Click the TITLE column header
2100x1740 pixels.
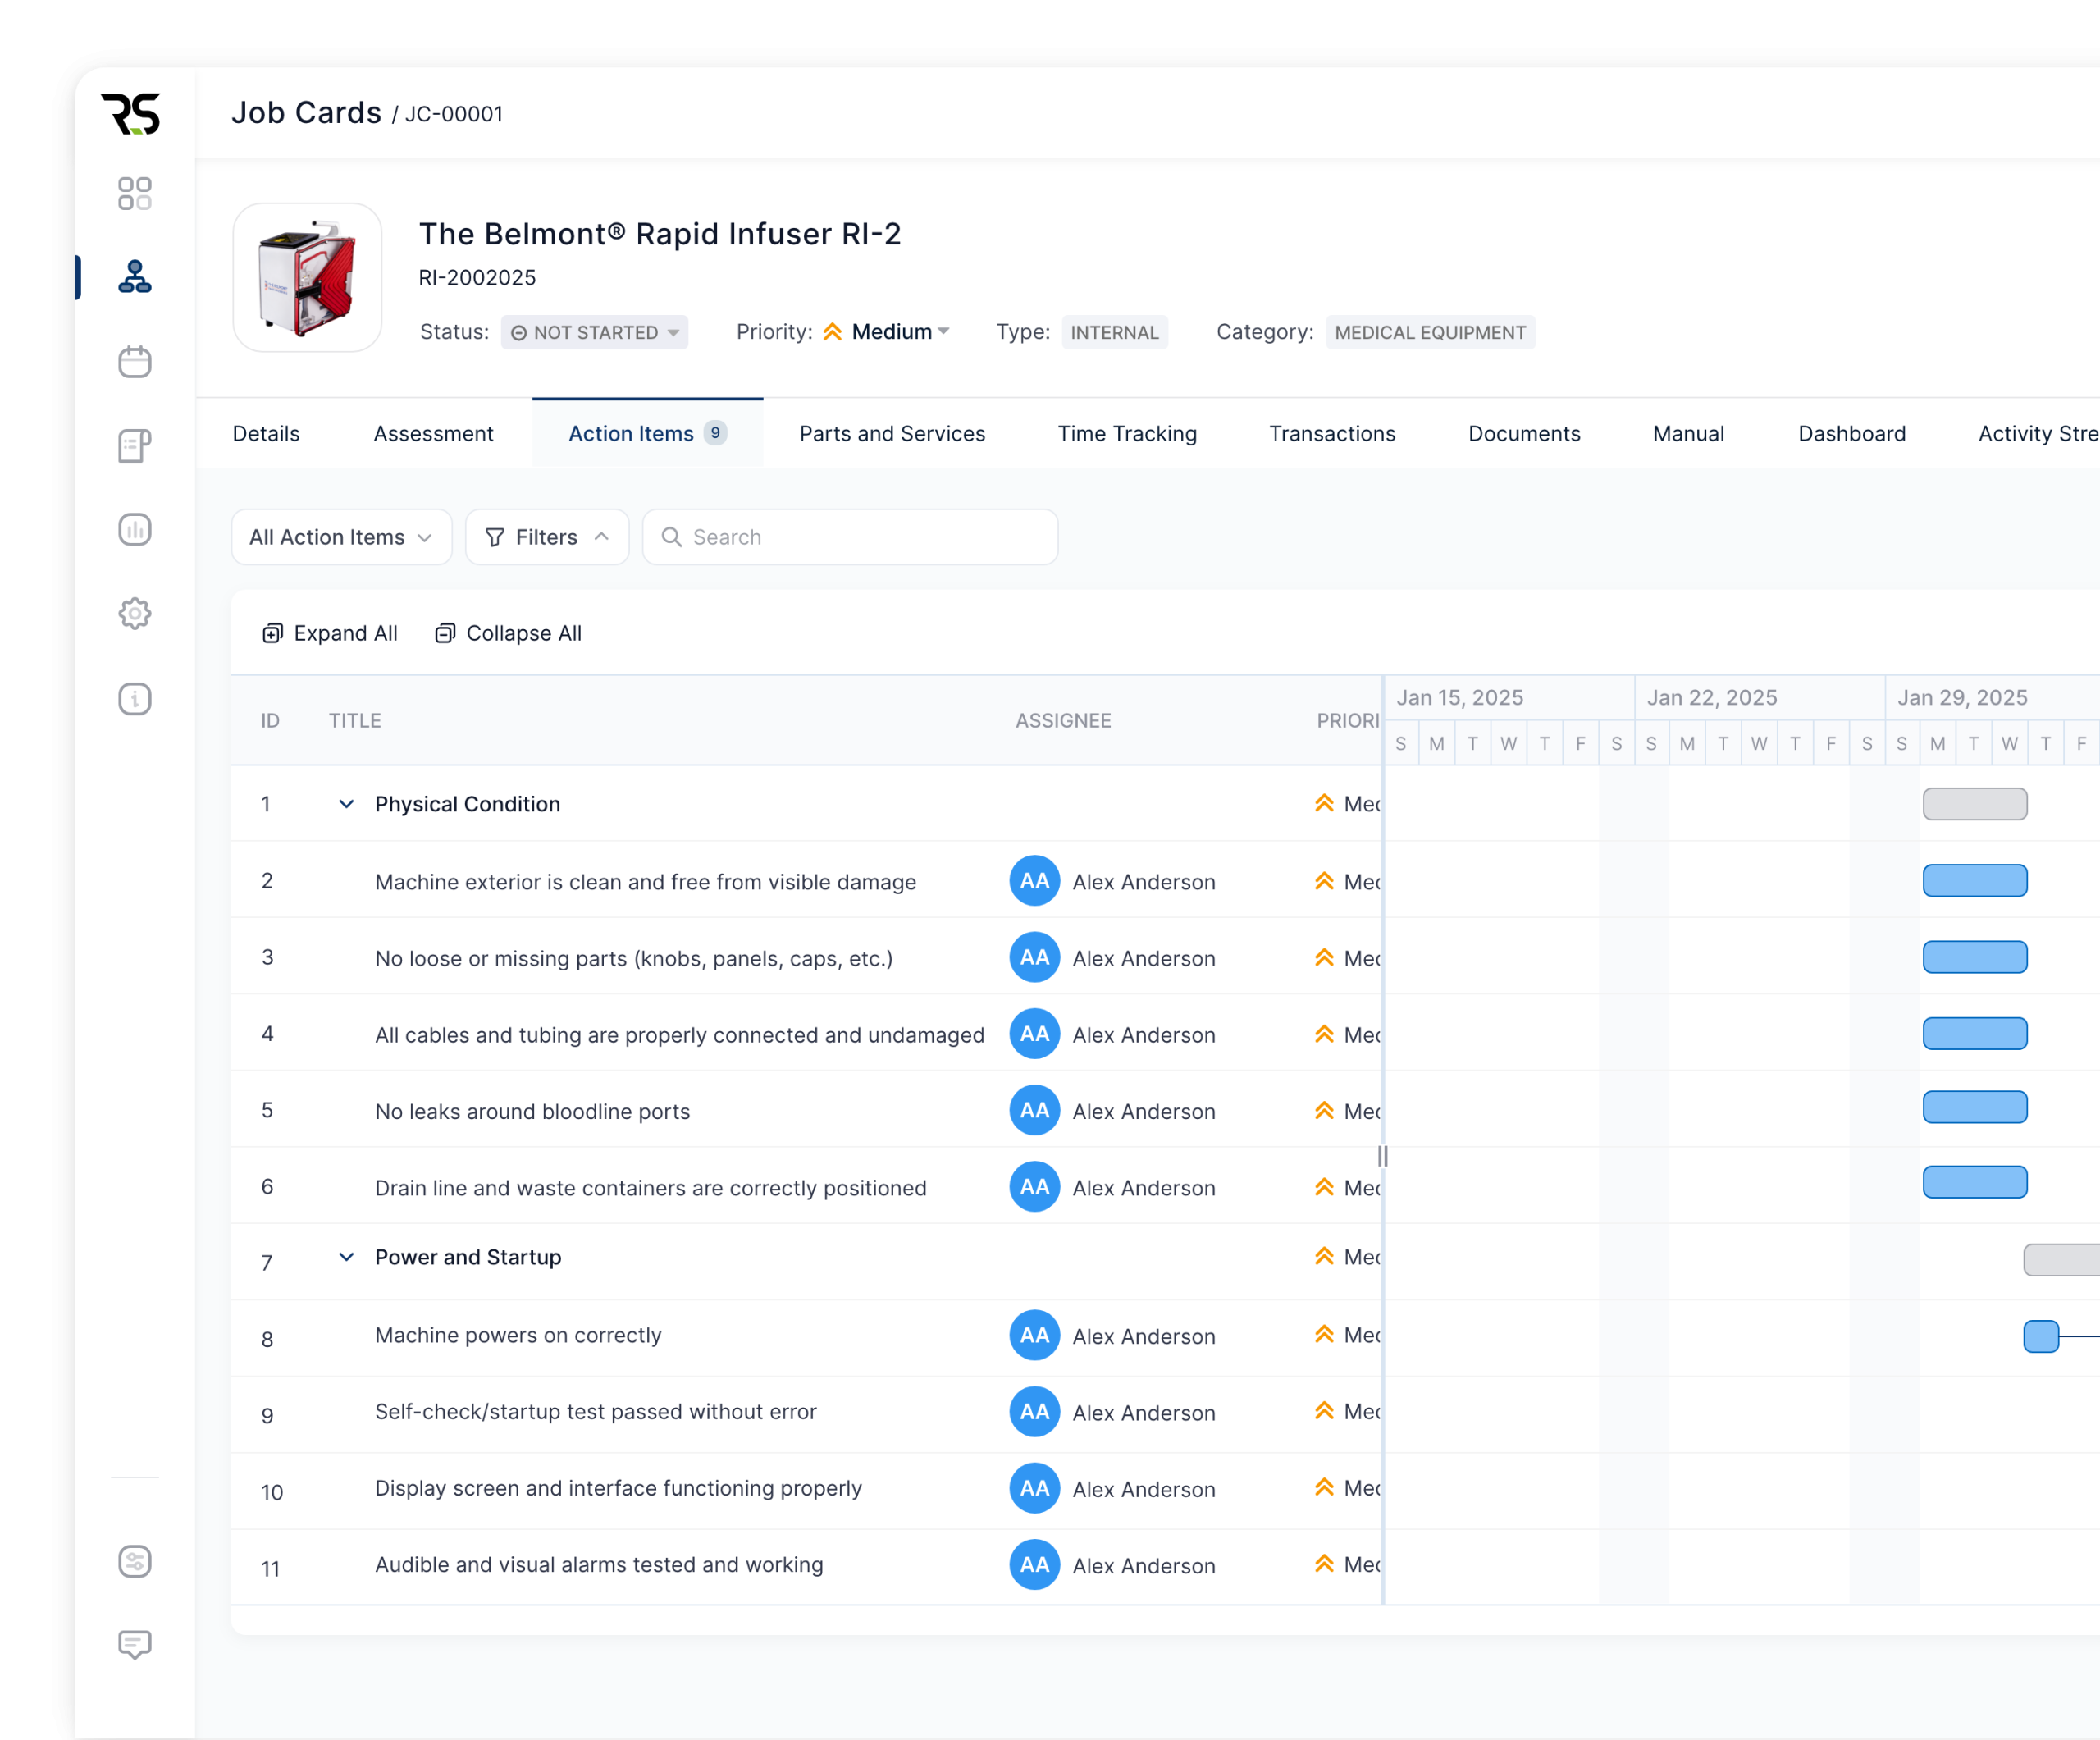[x=355, y=720]
